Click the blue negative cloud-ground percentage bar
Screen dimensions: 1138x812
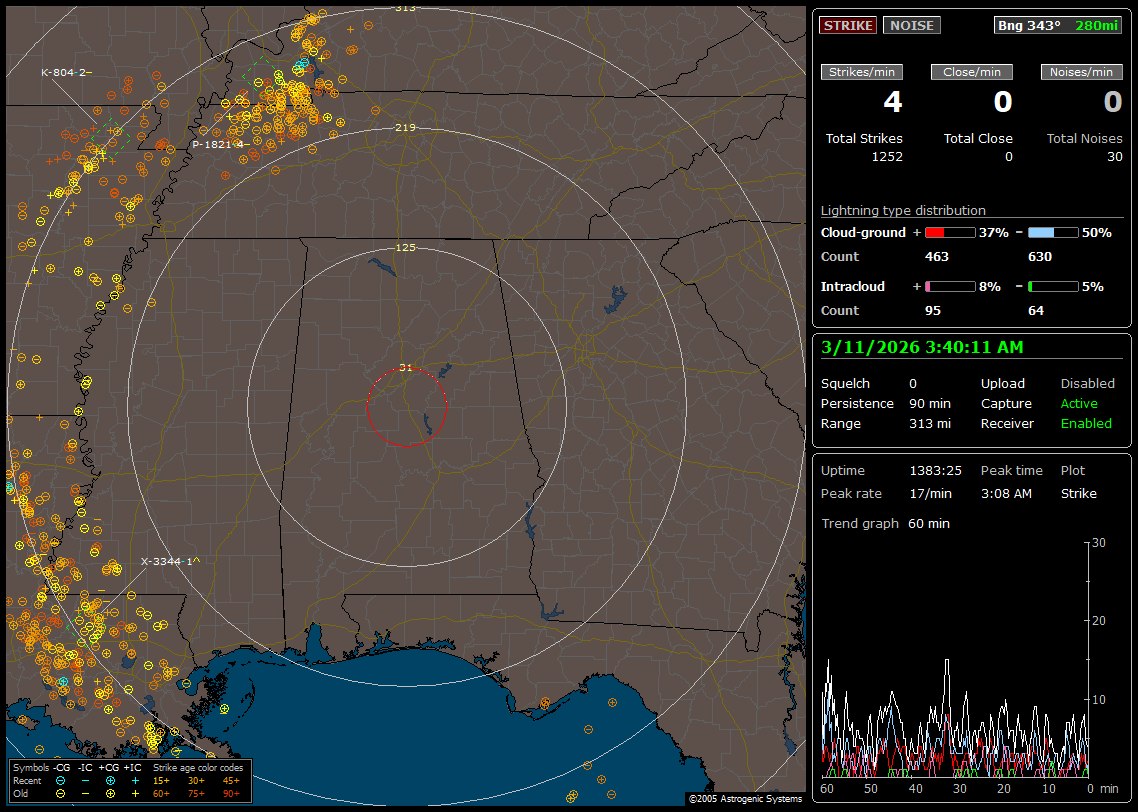tap(1053, 232)
